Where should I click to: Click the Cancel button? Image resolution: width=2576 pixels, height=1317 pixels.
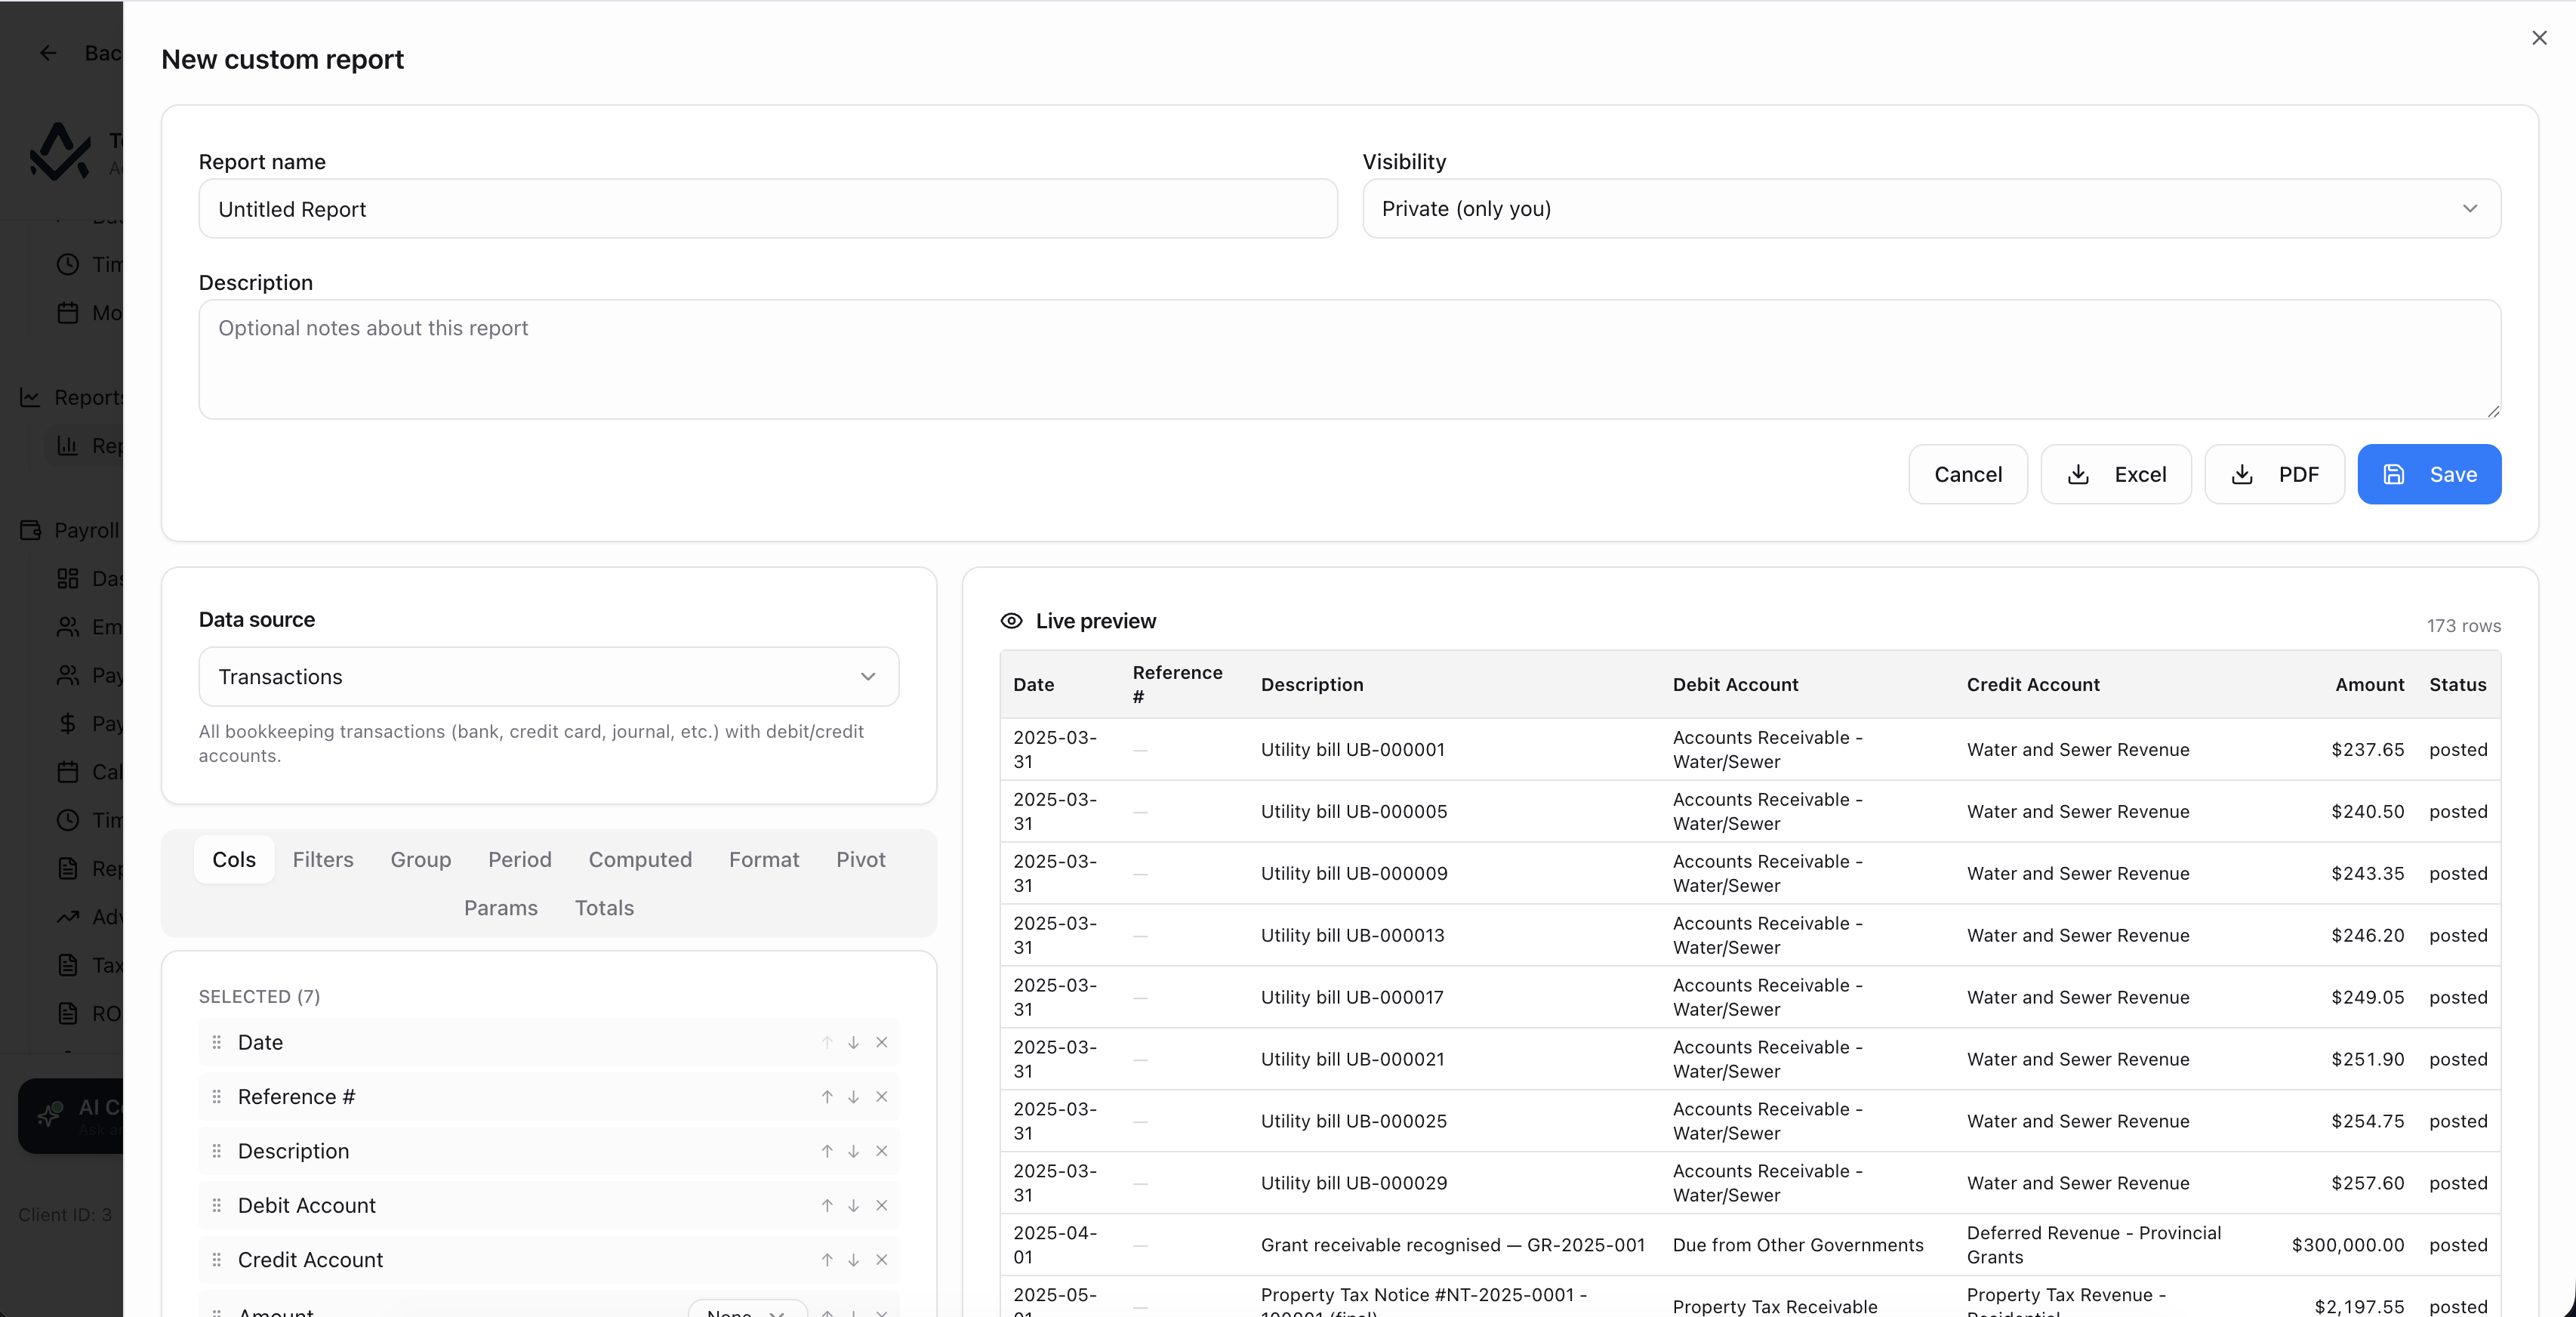coord(1968,474)
